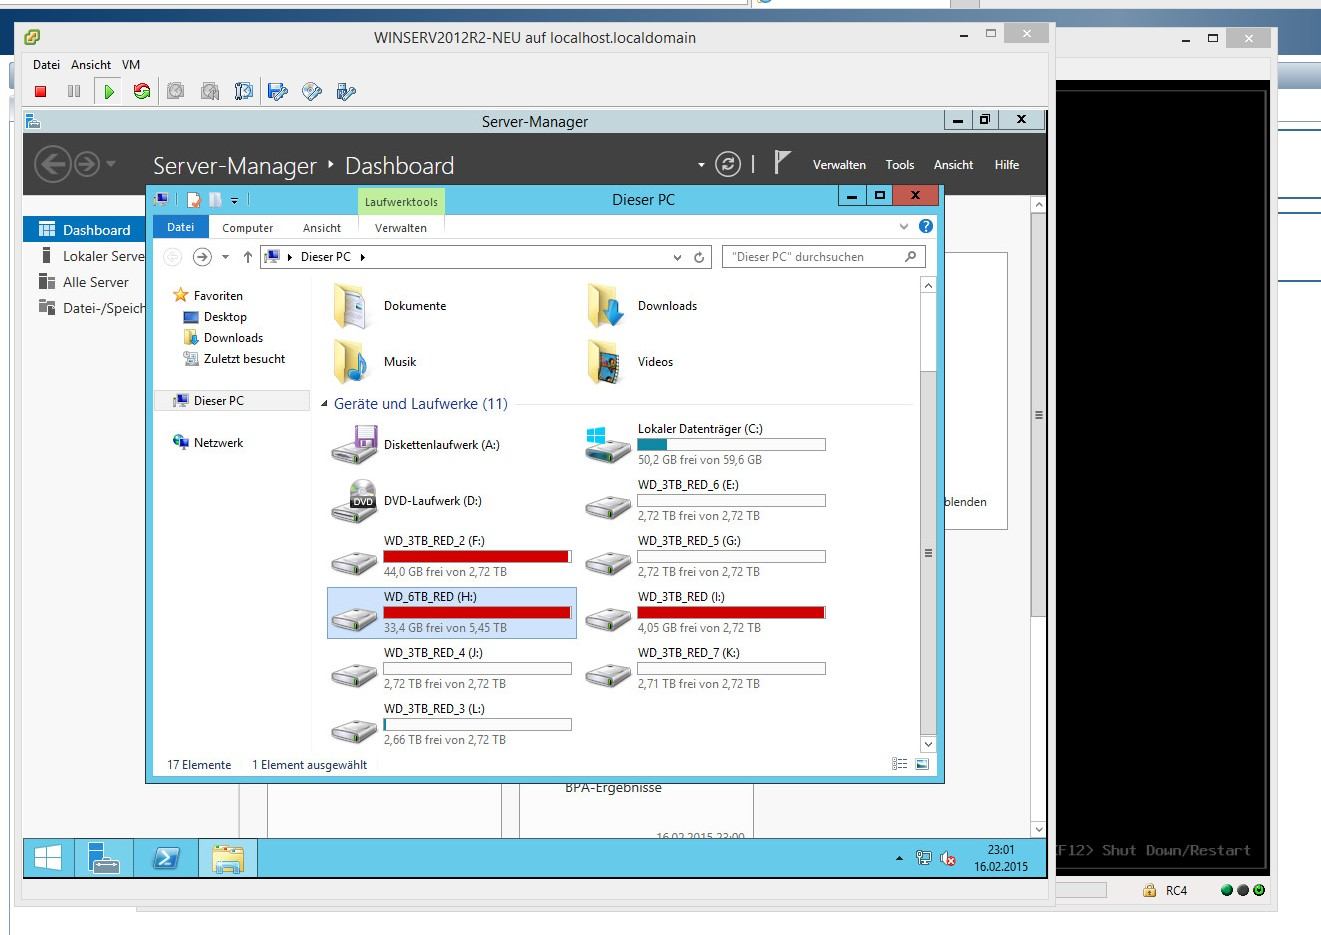
Task: Open Explorer Ansicht ribbon tab
Action: pyautogui.click(x=322, y=228)
